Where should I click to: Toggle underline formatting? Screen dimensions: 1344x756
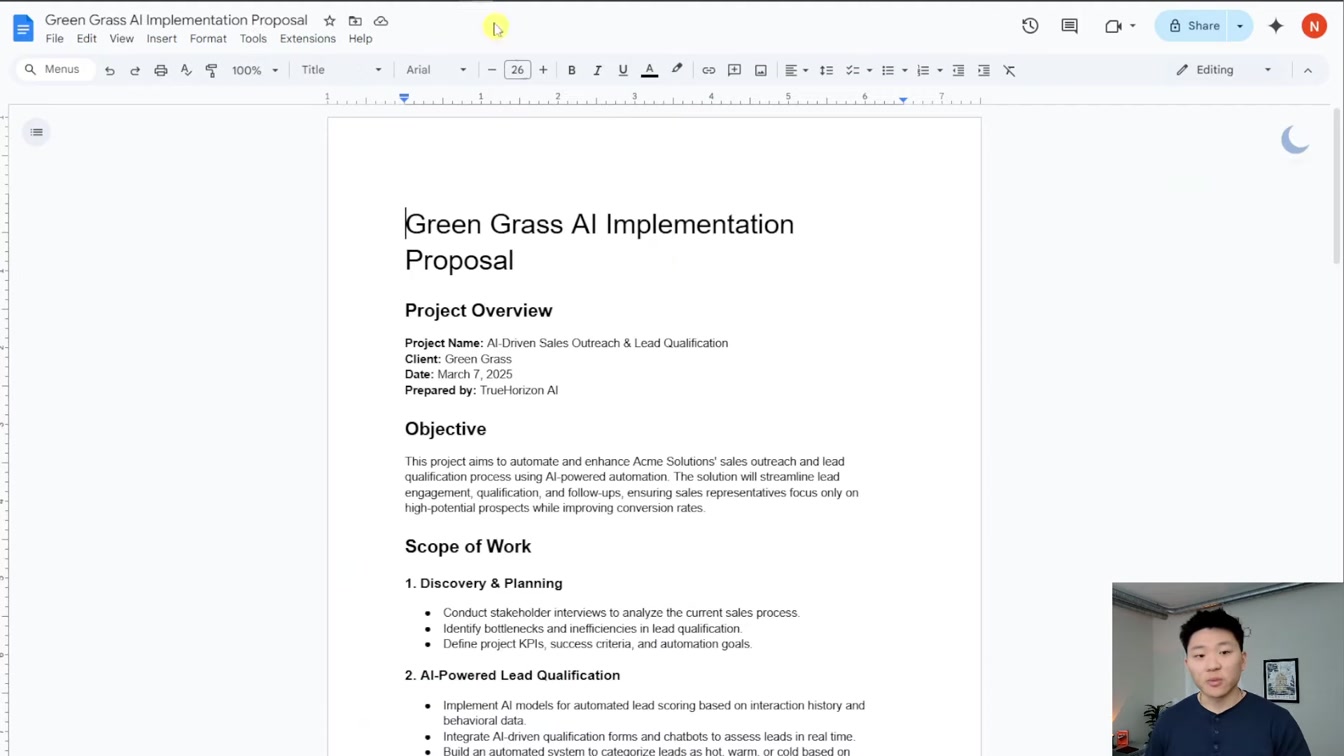(x=622, y=70)
